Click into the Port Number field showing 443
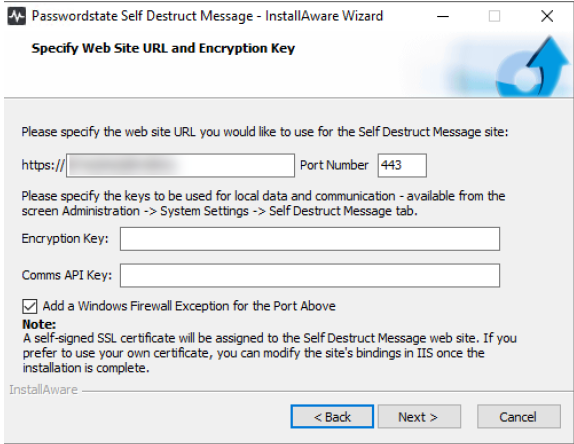The image size is (574, 444). click(402, 165)
